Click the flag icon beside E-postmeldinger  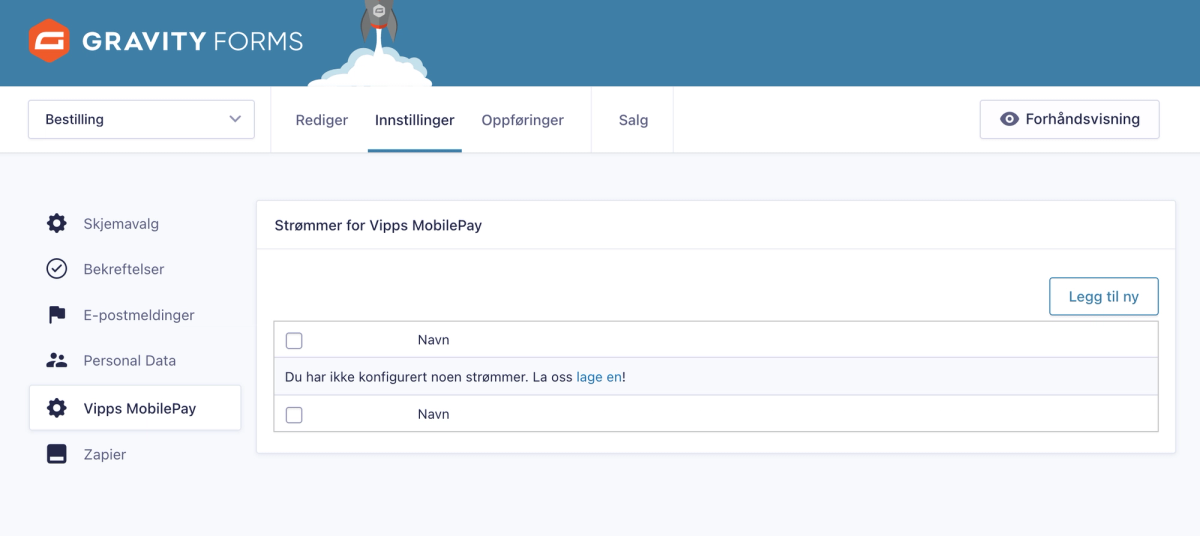57,315
